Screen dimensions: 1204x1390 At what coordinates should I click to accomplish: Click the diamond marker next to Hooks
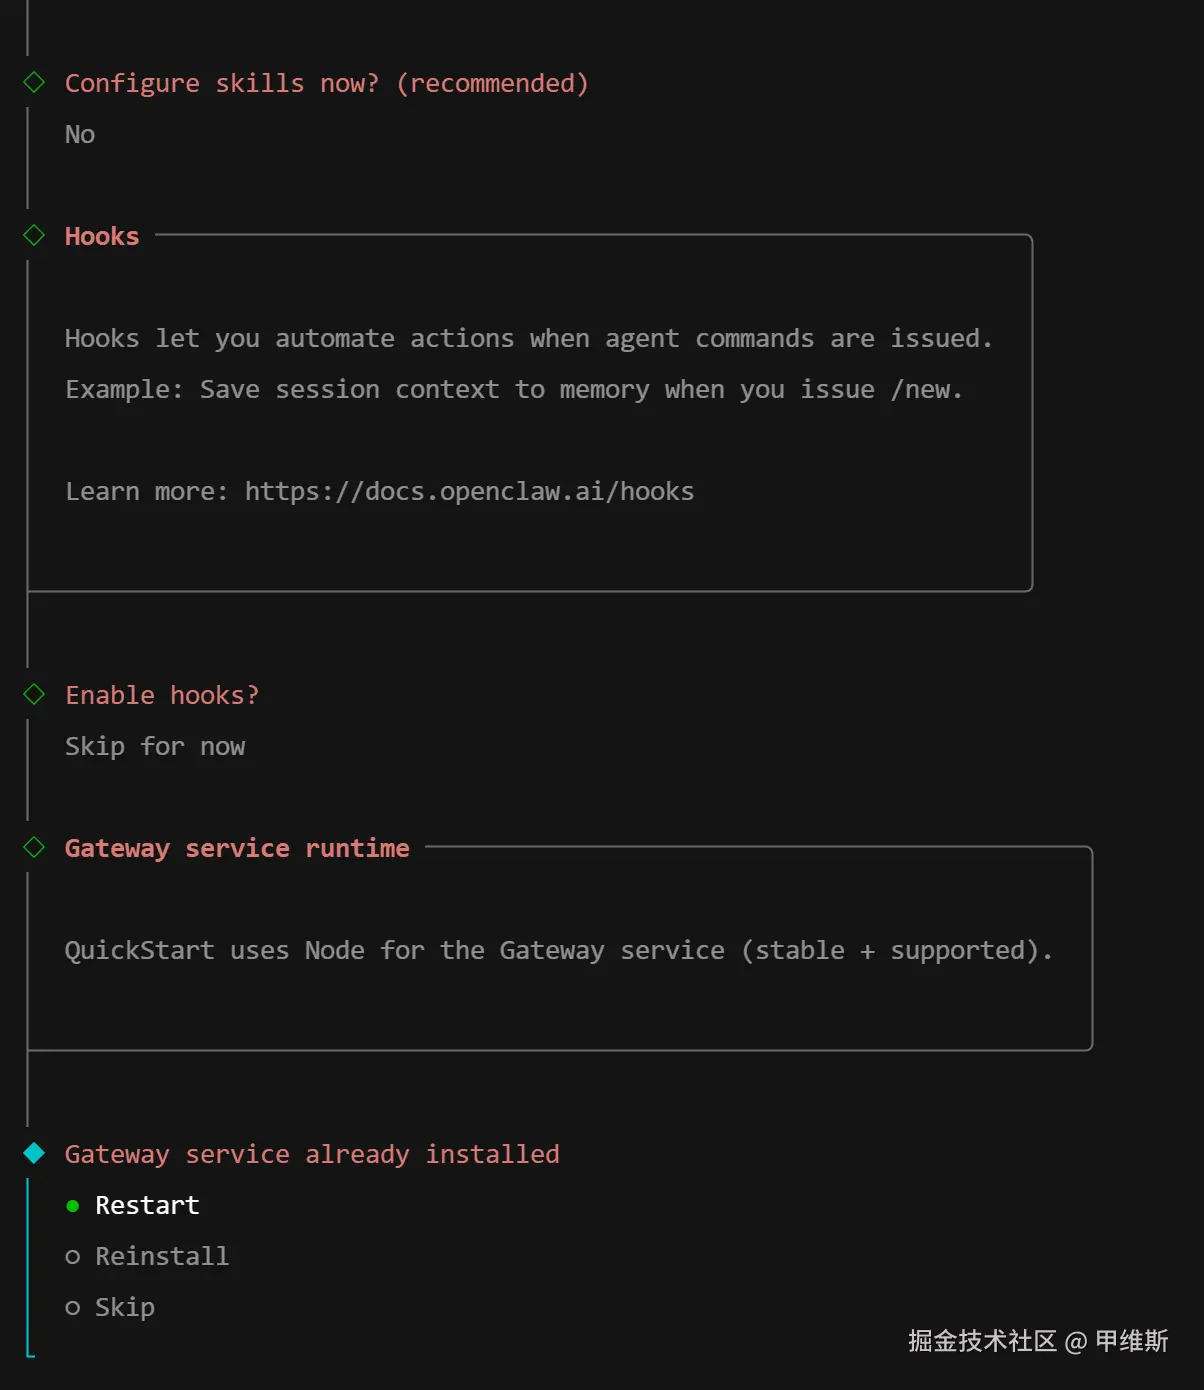point(34,235)
